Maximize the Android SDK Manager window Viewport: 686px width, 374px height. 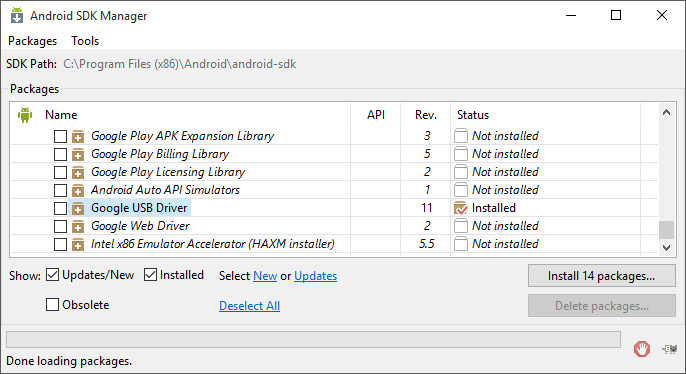[616, 15]
